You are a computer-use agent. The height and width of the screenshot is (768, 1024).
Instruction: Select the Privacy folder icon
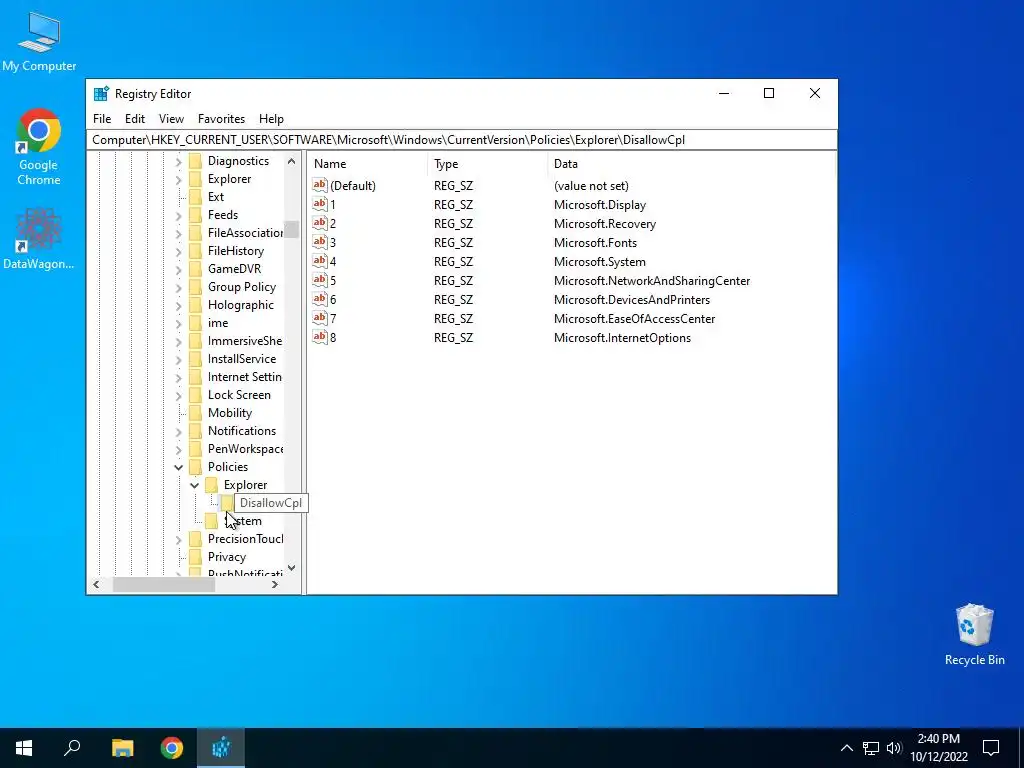coord(195,556)
